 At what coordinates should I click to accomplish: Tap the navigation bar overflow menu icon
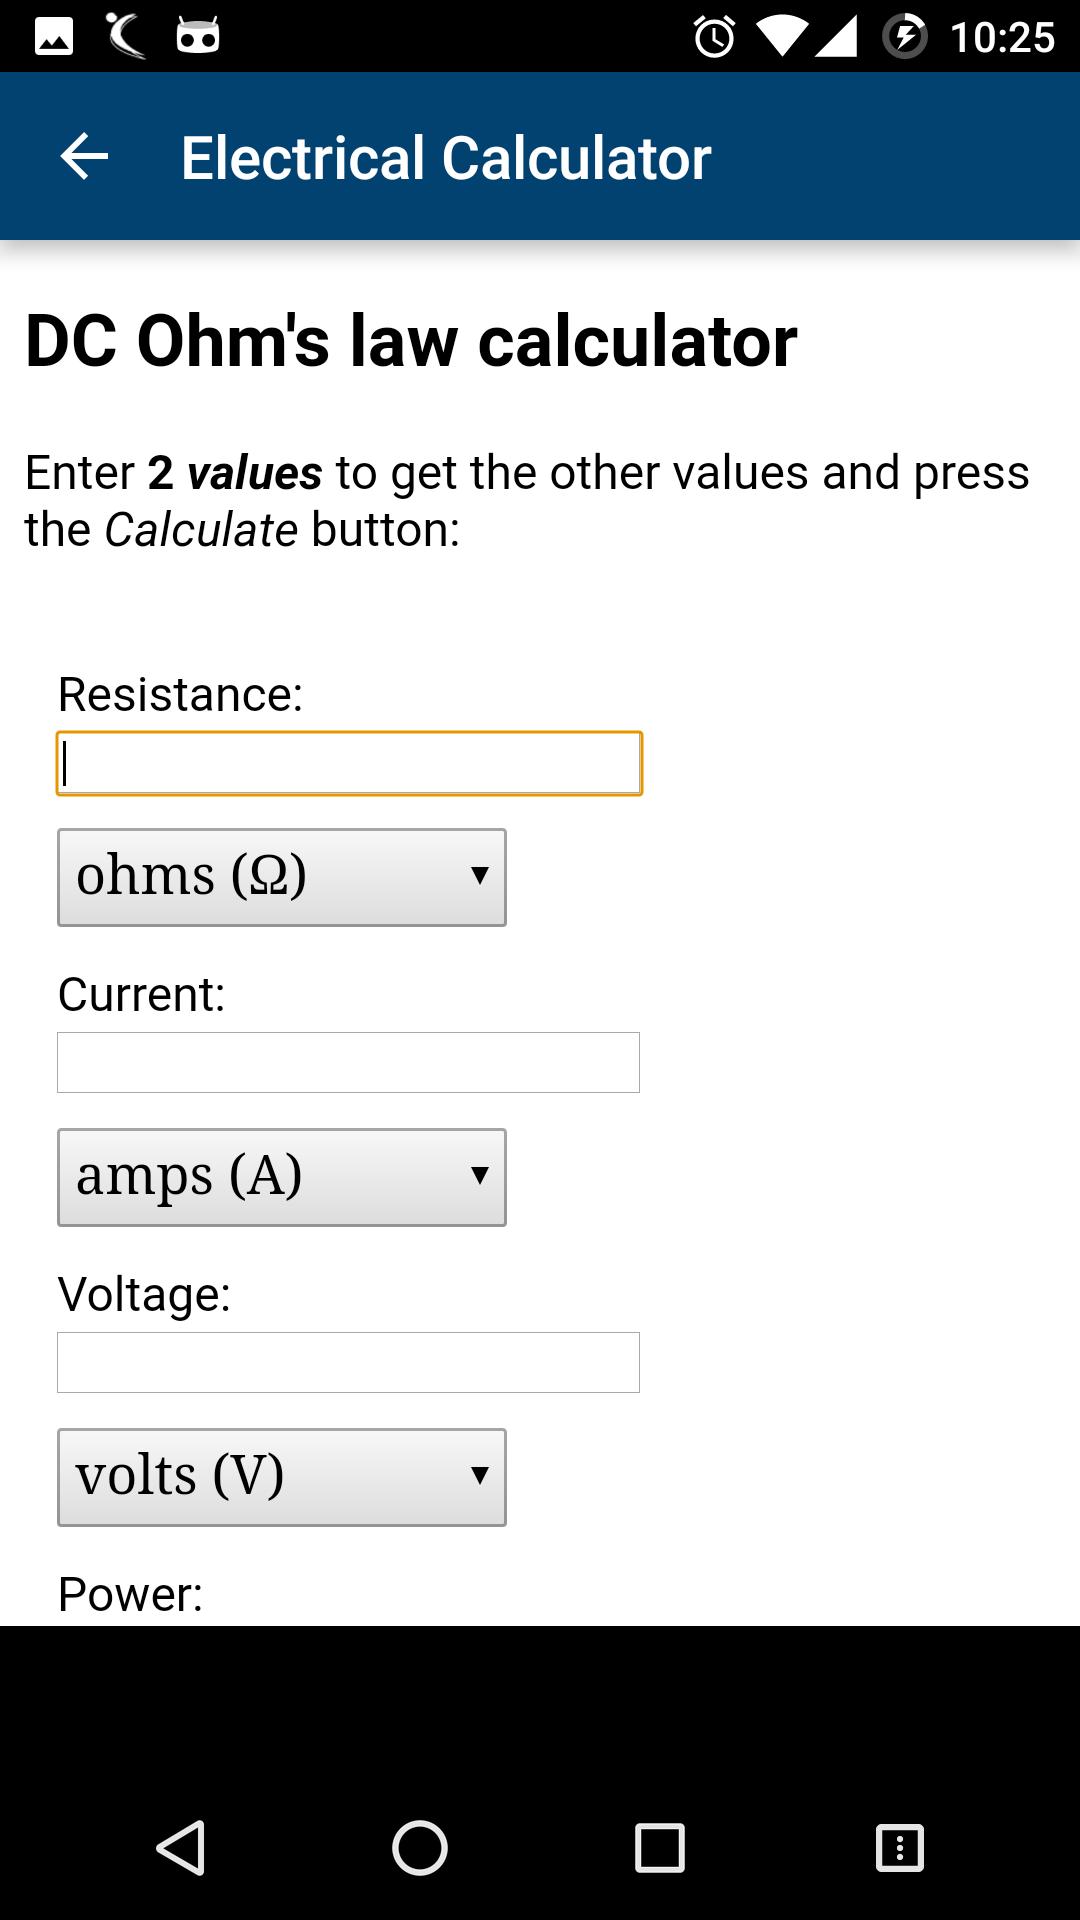(900, 1847)
